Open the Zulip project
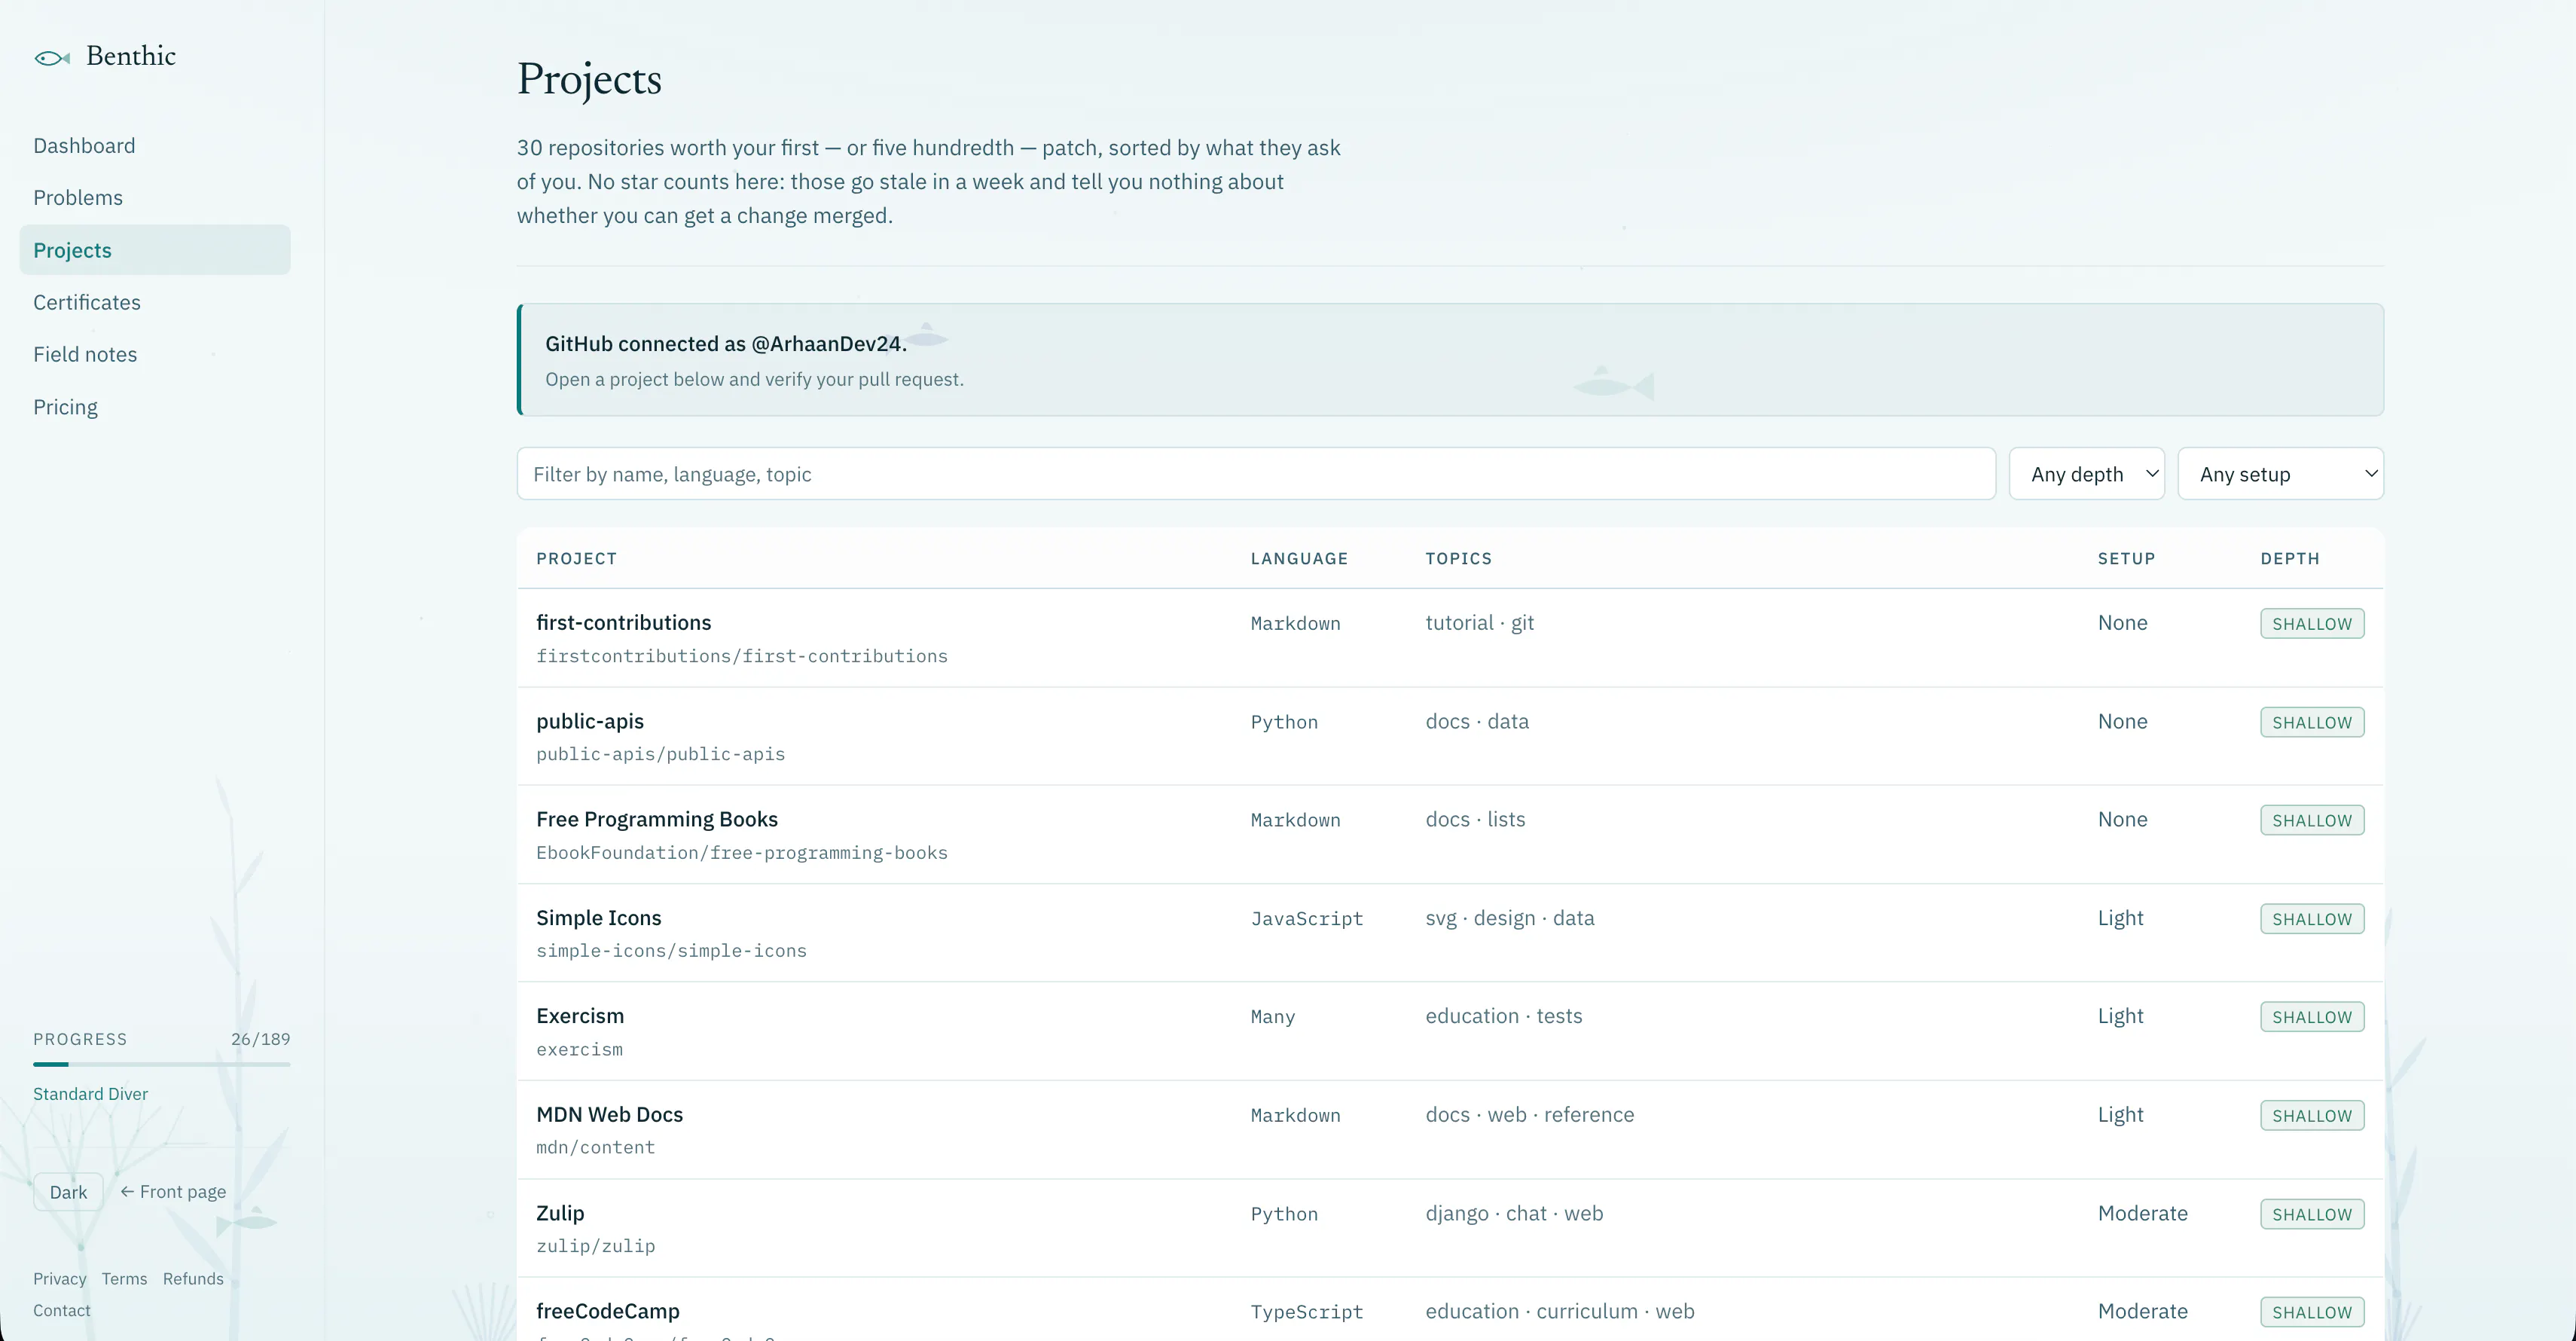The image size is (2576, 1341). point(560,1213)
